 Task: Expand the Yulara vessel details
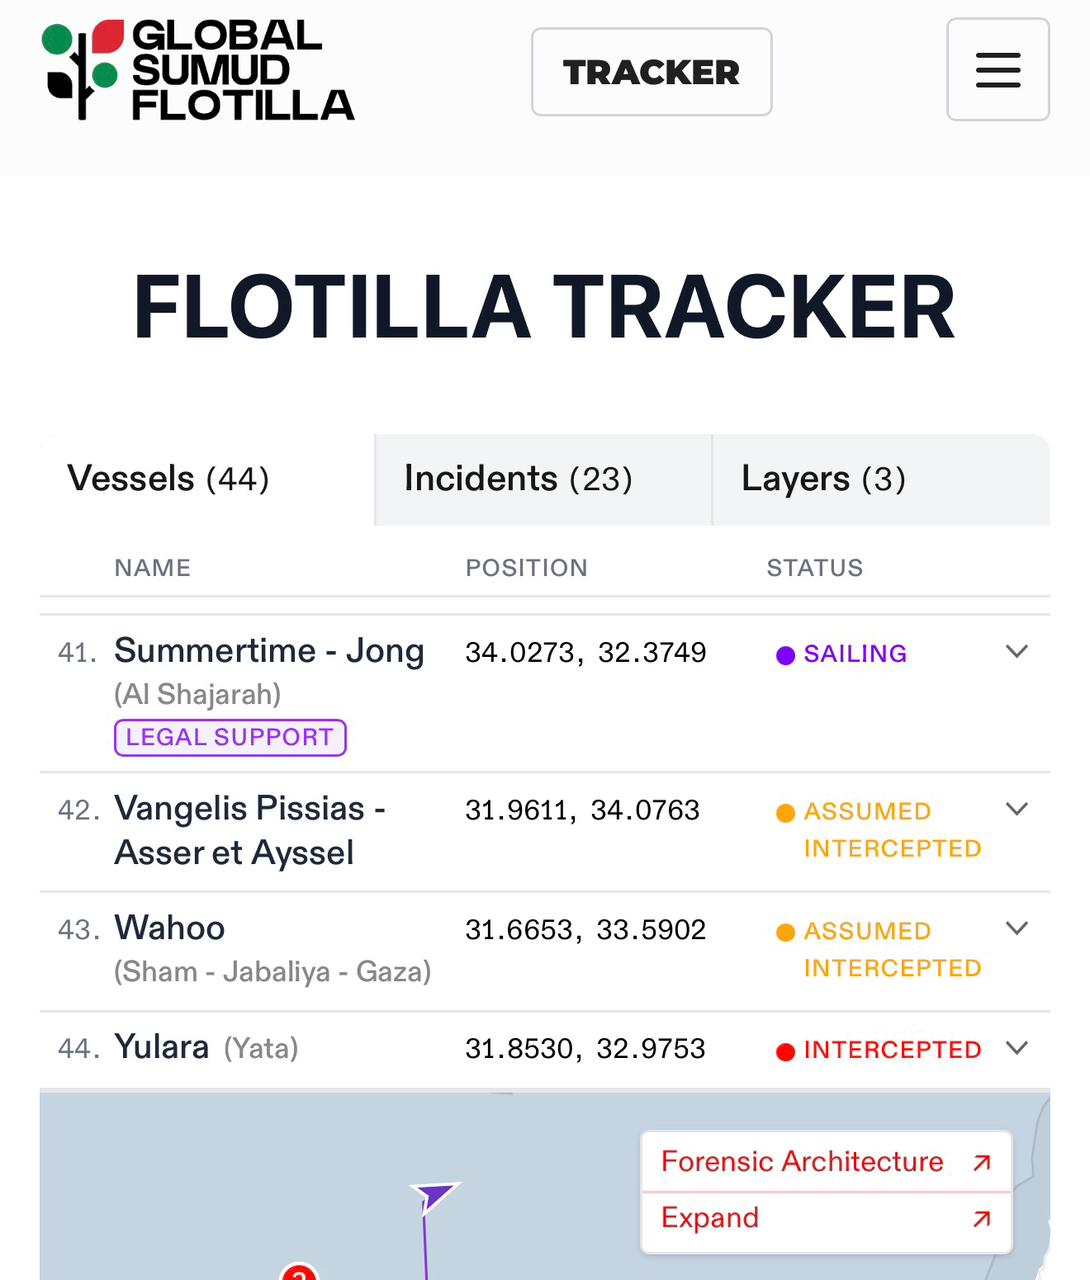tap(1017, 1048)
